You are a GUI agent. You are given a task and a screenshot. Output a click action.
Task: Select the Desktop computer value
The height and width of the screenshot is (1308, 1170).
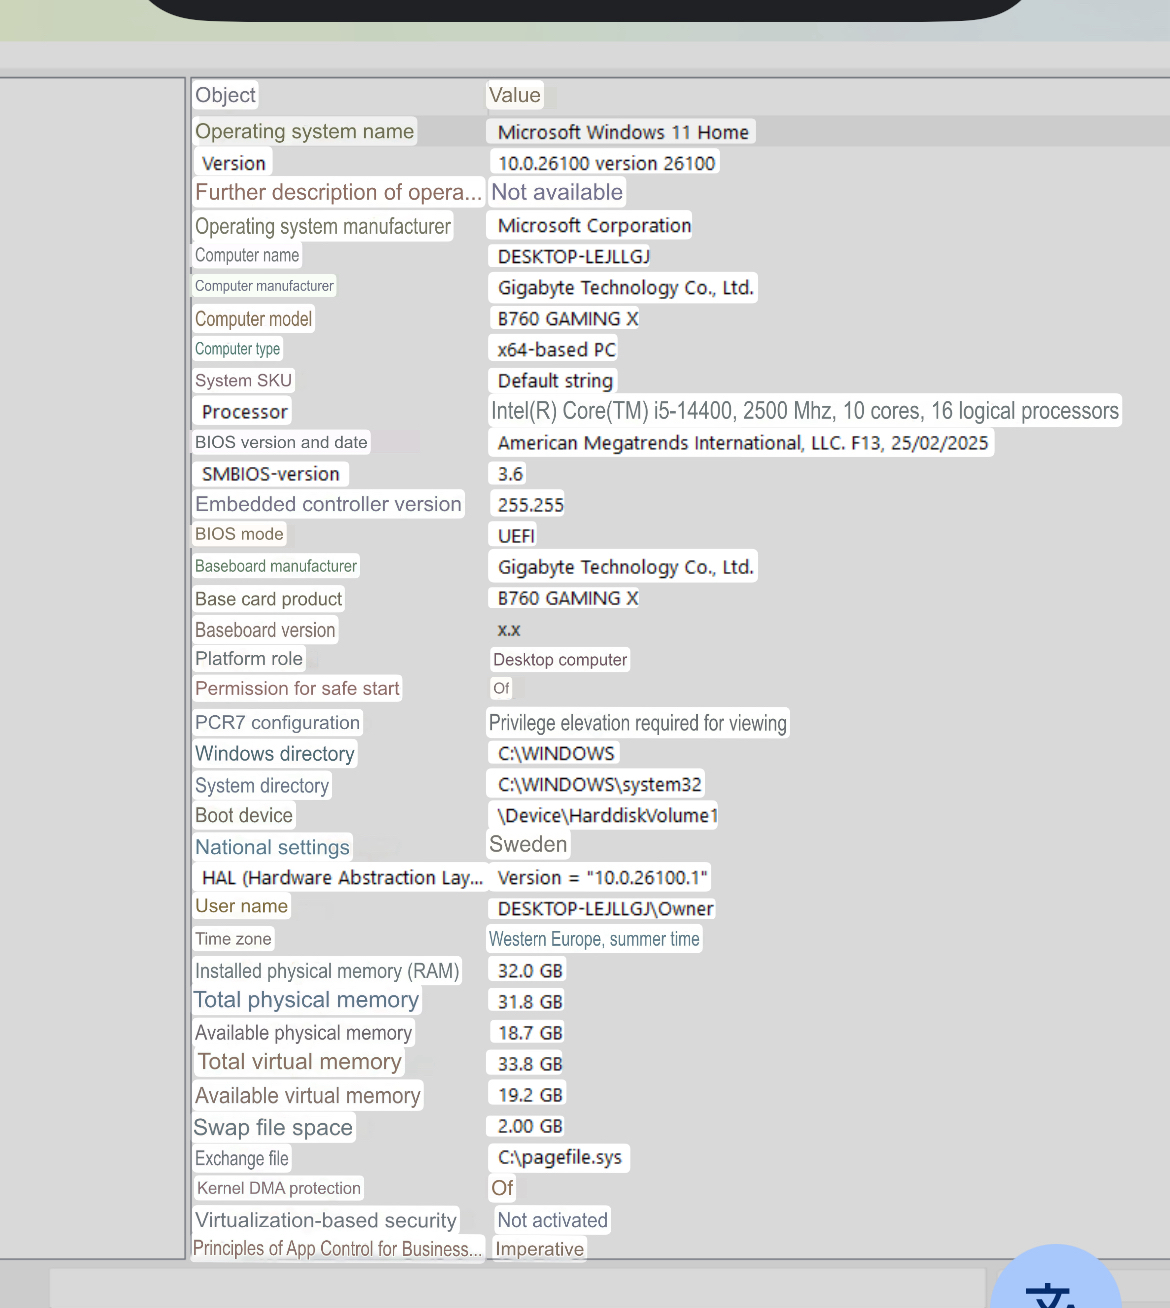click(x=560, y=660)
